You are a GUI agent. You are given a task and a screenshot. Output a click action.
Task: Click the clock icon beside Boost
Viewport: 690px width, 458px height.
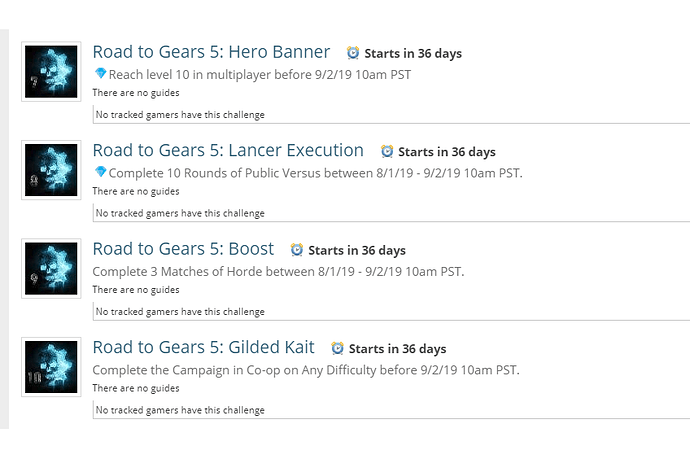coord(297,250)
